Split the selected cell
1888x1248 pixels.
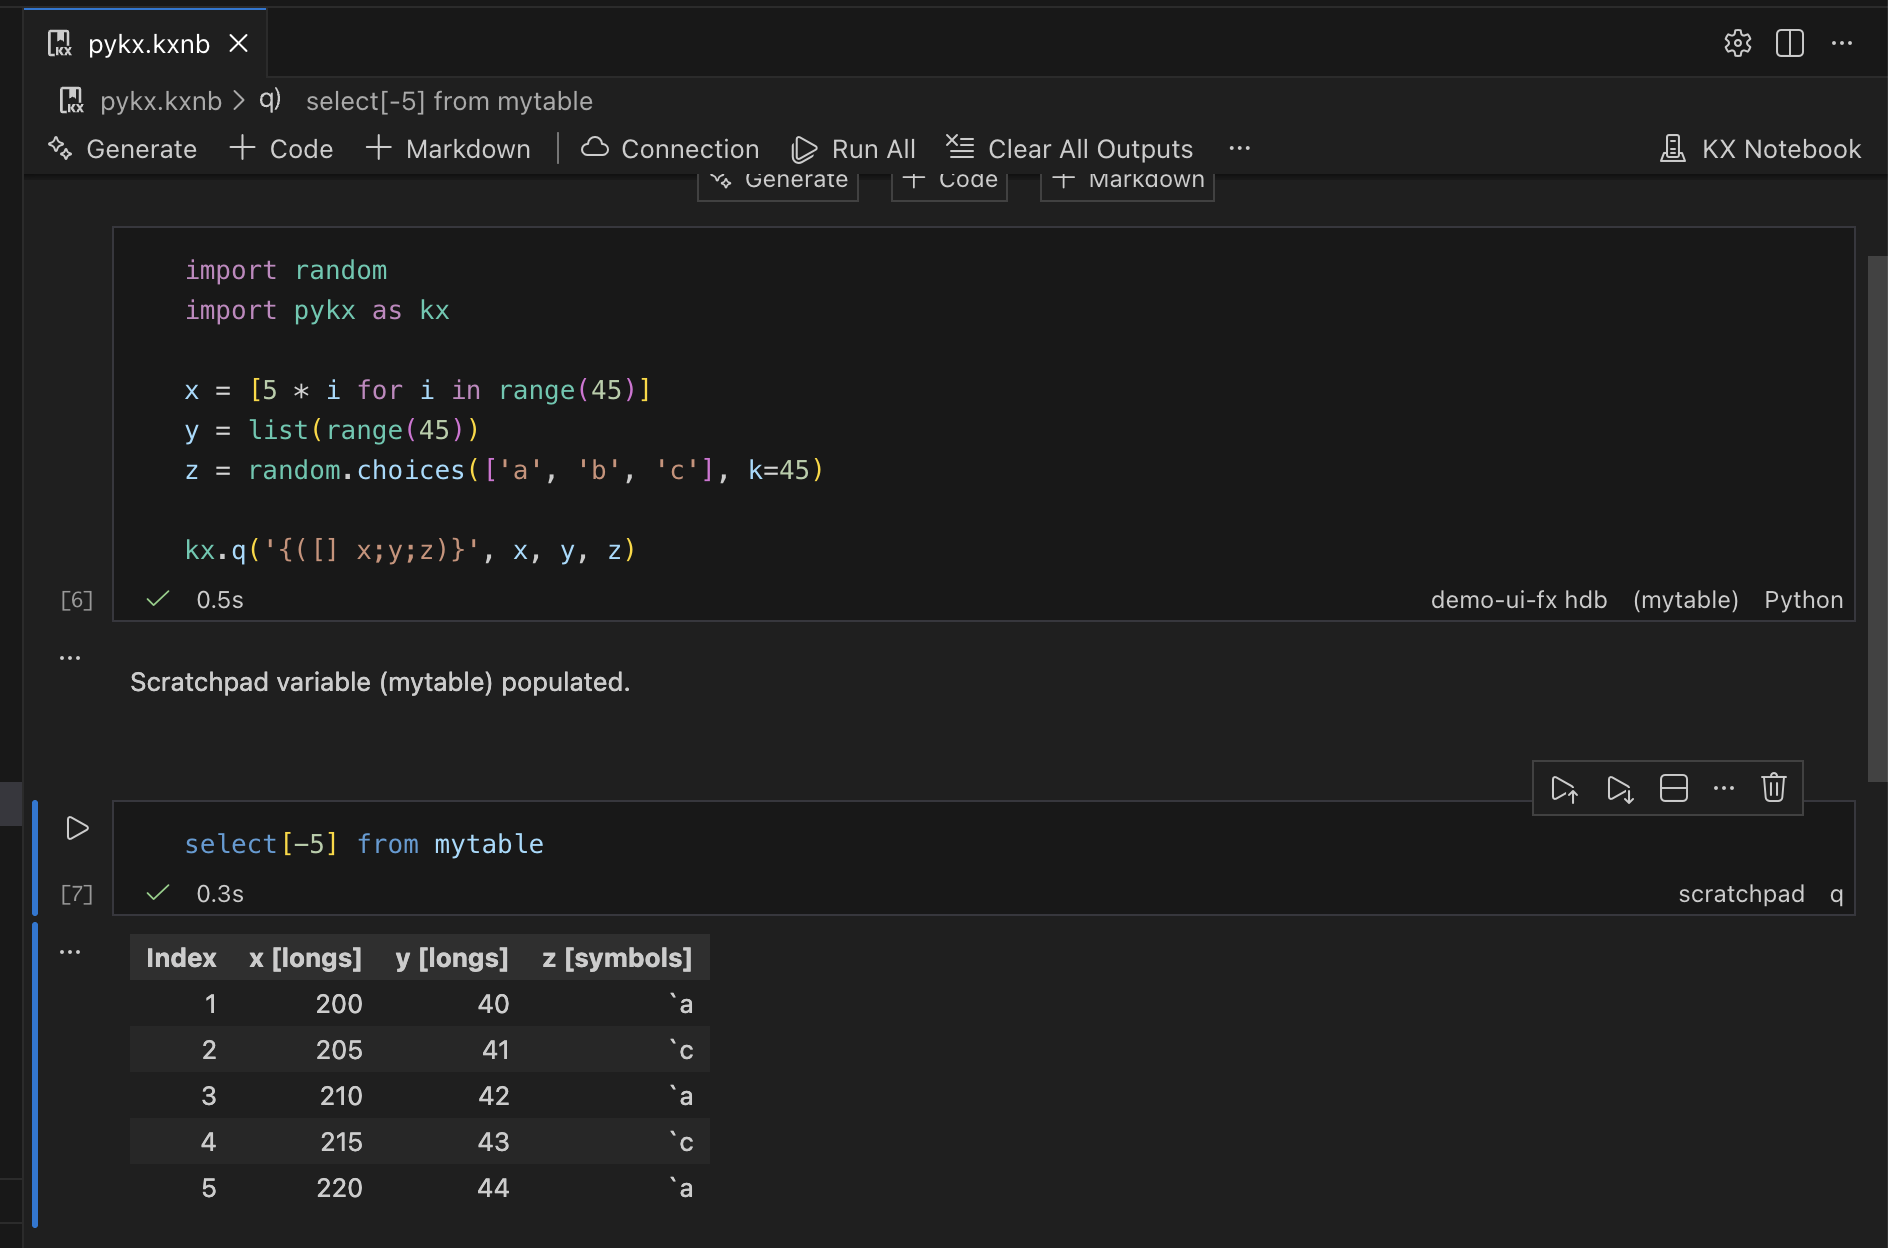1673,788
